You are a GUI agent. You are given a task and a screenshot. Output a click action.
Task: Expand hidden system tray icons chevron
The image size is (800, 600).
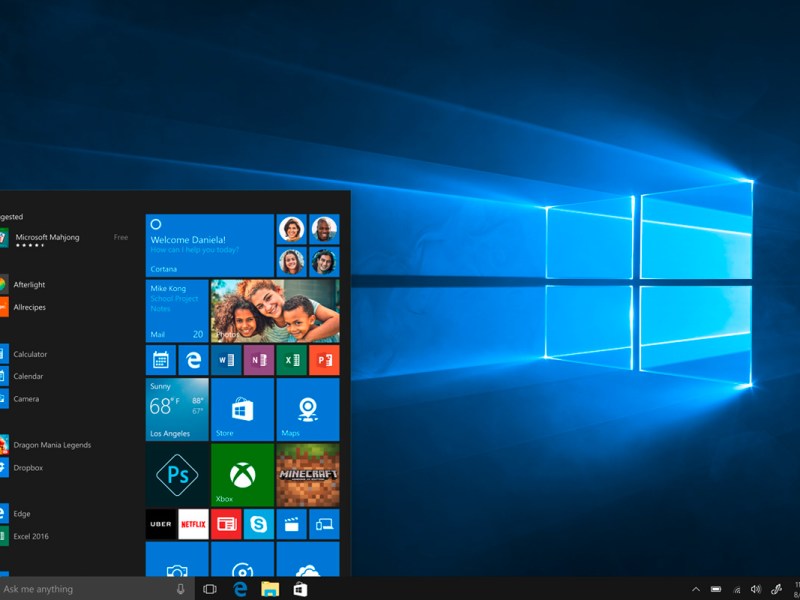[696, 589]
